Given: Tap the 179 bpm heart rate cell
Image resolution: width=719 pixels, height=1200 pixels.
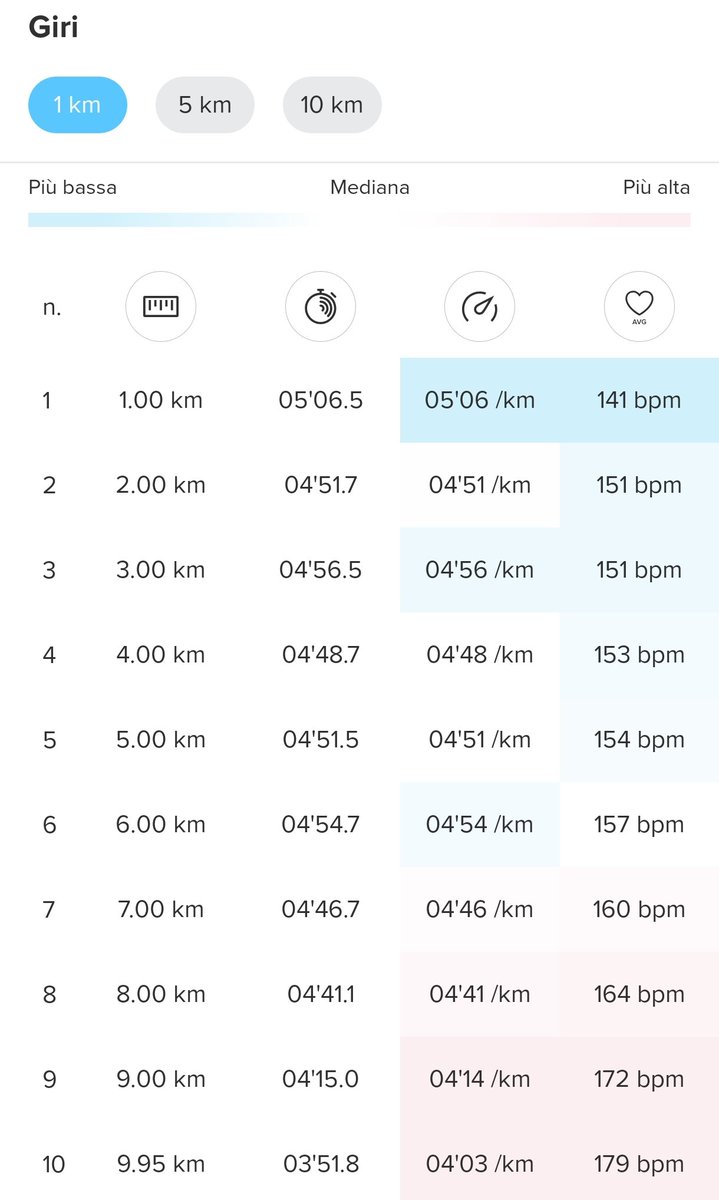Looking at the screenshot, I should coord(639,1164).
